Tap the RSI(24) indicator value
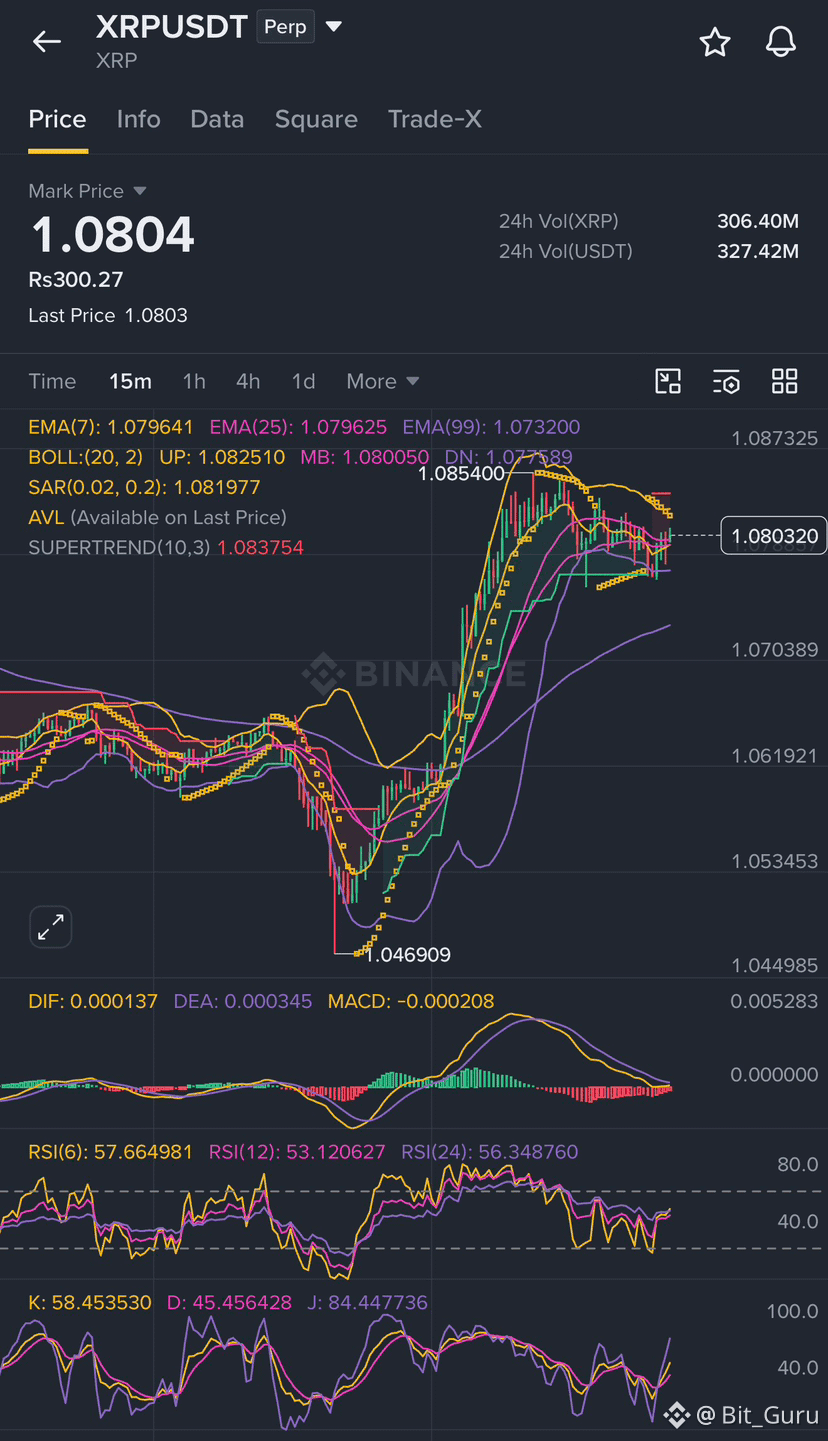 click(x=489, y=1152)
